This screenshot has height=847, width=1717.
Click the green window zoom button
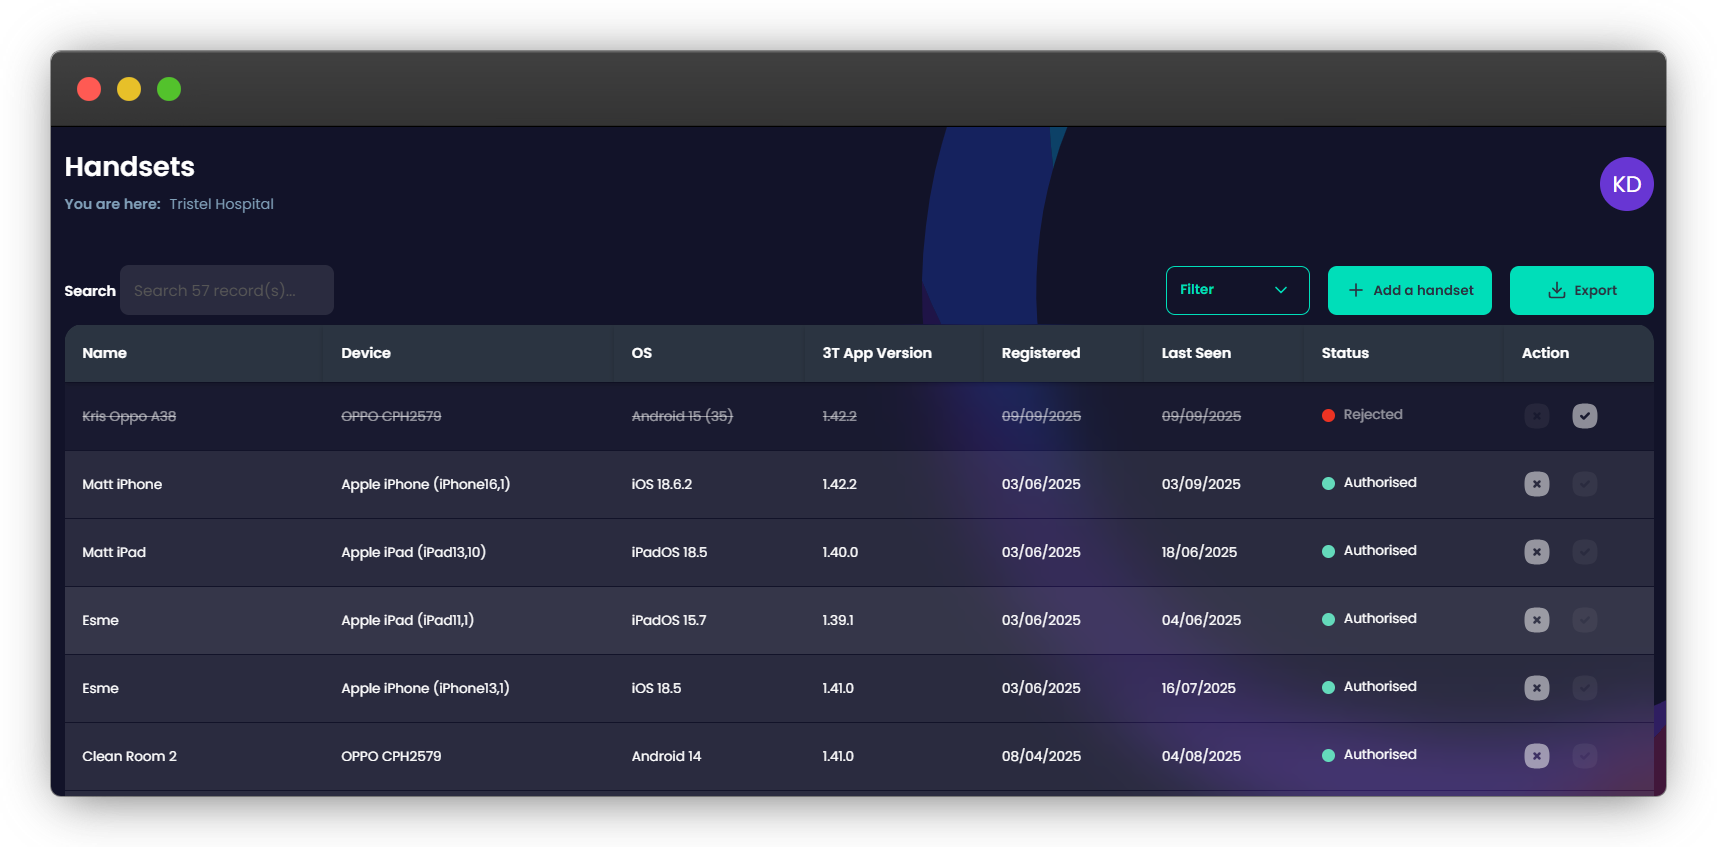tap(169, 89)
